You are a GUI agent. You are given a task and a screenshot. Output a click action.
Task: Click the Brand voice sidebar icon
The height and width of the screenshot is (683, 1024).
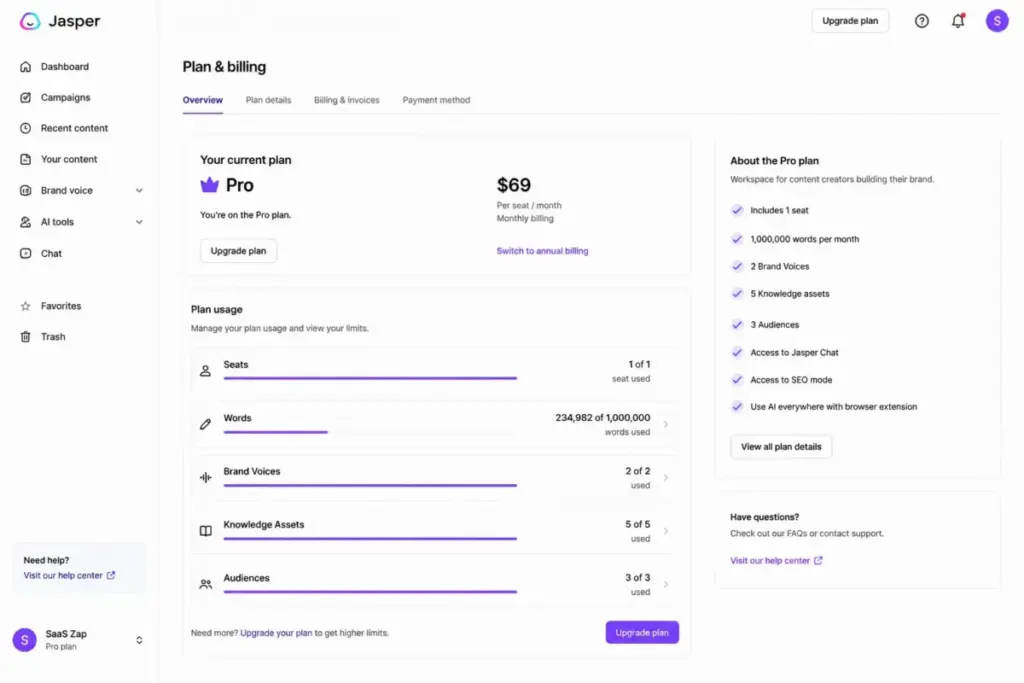[25, 191]
